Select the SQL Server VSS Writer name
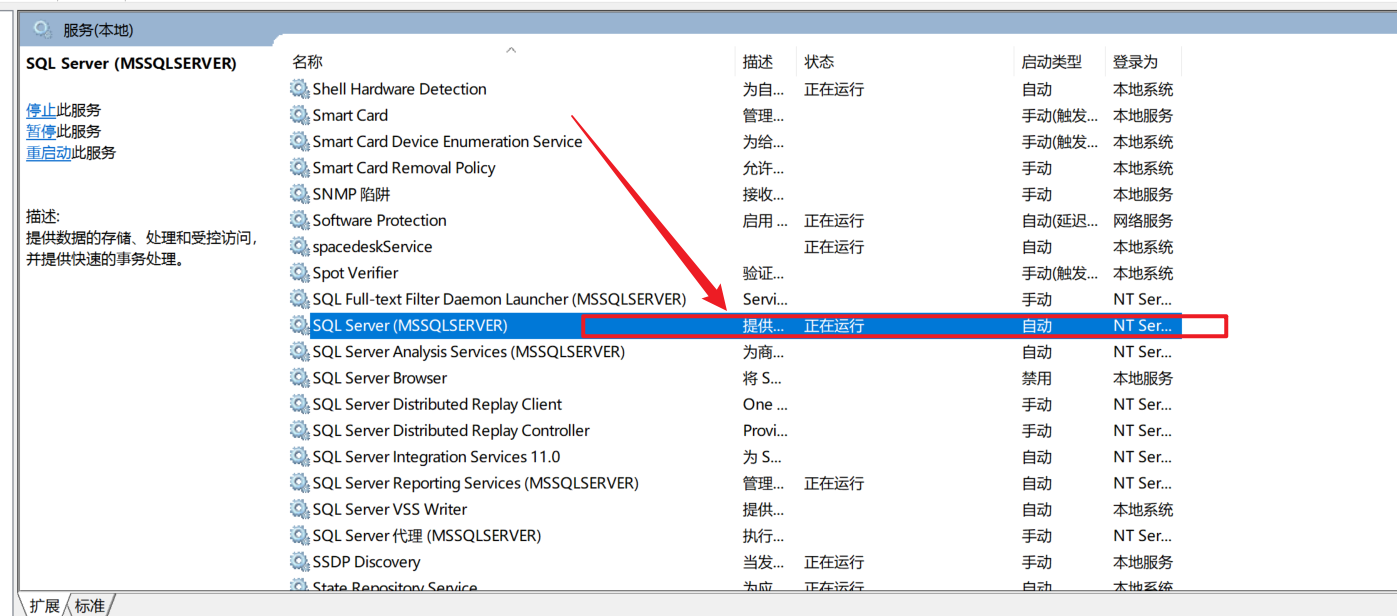Screen dimensions: 1397x616 pos(390,509)
